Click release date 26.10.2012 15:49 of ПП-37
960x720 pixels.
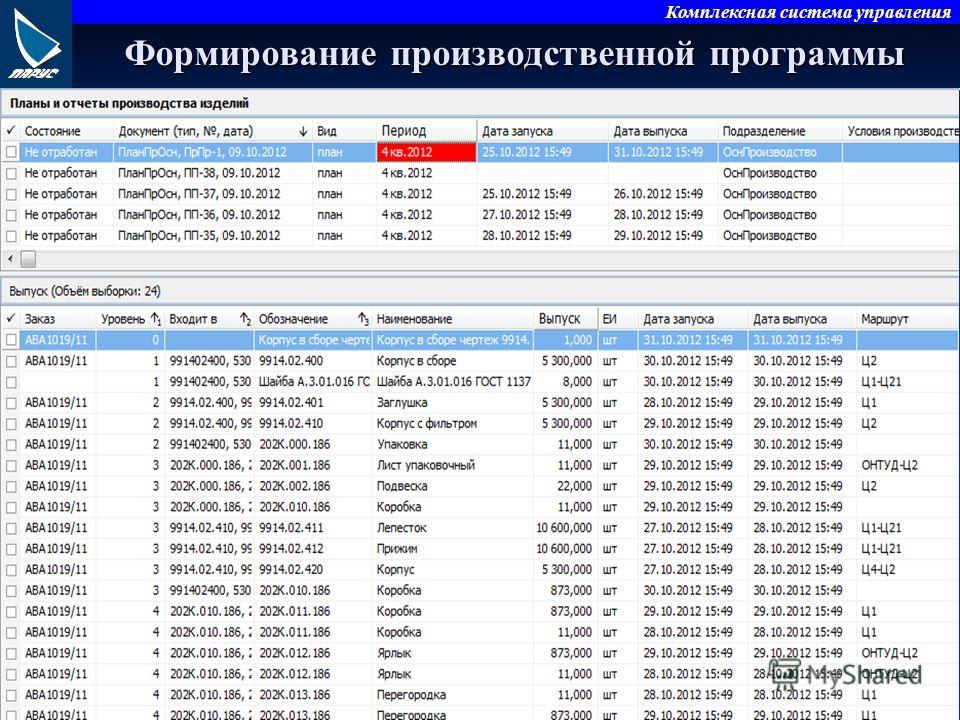click(x=658, y=194)
